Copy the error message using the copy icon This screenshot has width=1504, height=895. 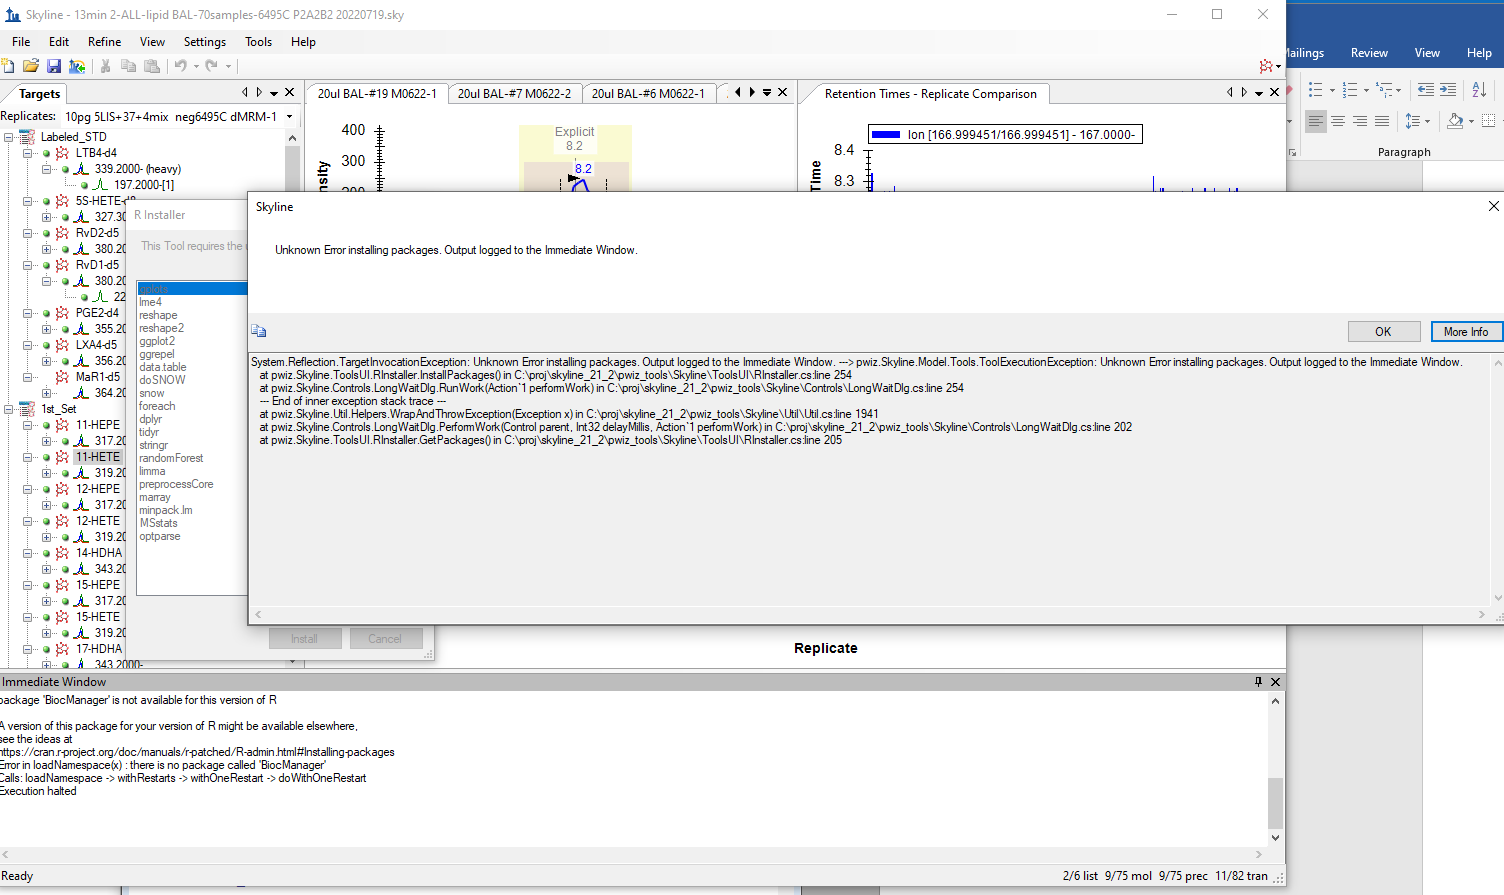point(259,331)
